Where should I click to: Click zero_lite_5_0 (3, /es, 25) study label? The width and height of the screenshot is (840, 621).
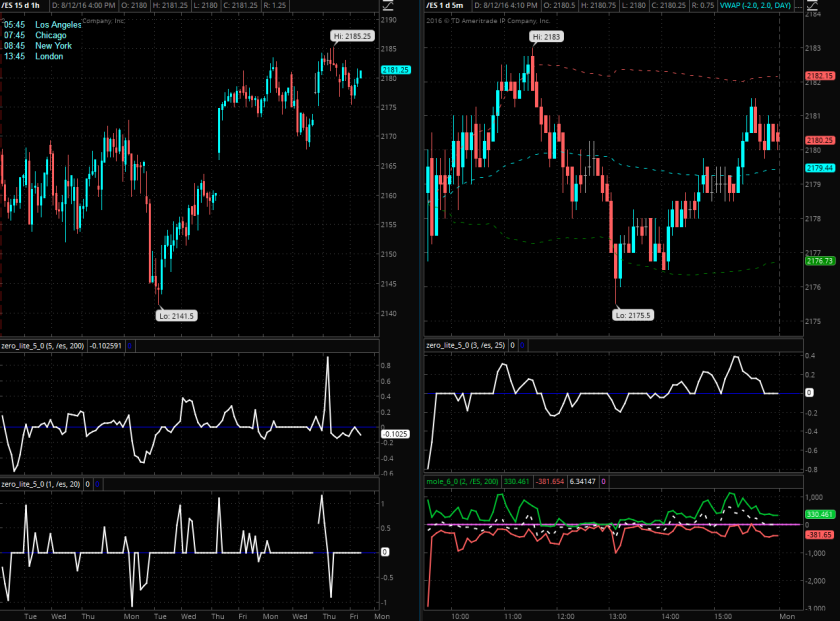click(466, 345)
